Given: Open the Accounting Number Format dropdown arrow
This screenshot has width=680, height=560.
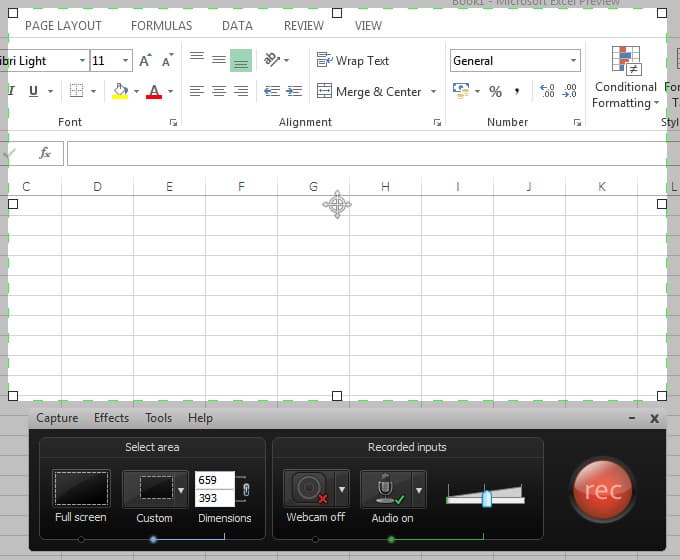Looking at the screenshot, I should [x=477, y=91].
